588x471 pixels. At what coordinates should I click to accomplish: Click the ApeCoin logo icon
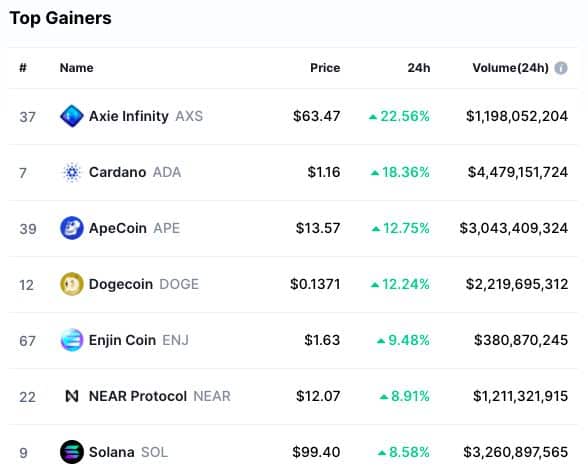tap(72, 228)
